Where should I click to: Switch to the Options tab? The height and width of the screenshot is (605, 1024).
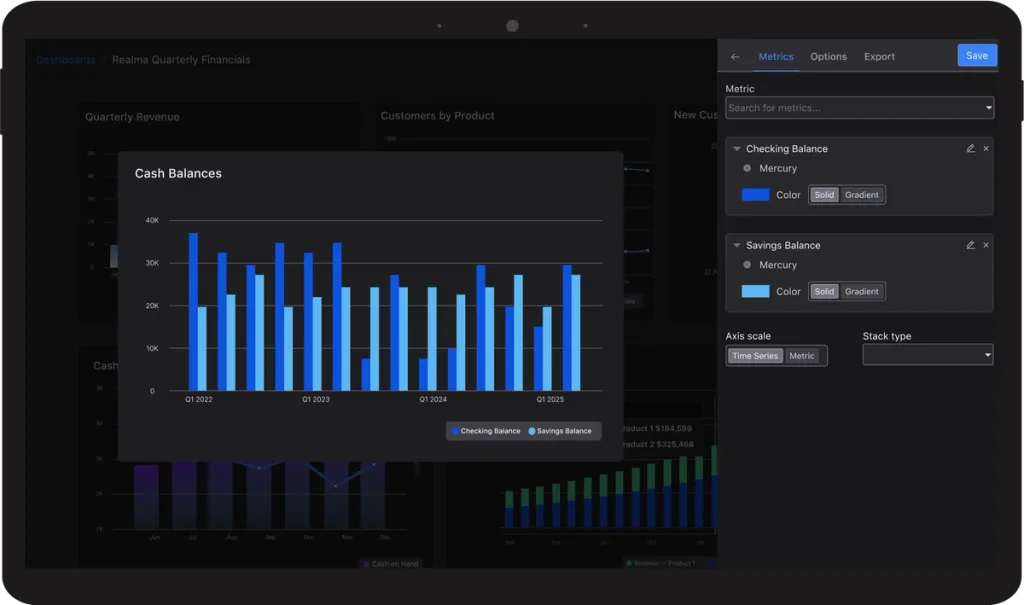click(x=828, y=57)
